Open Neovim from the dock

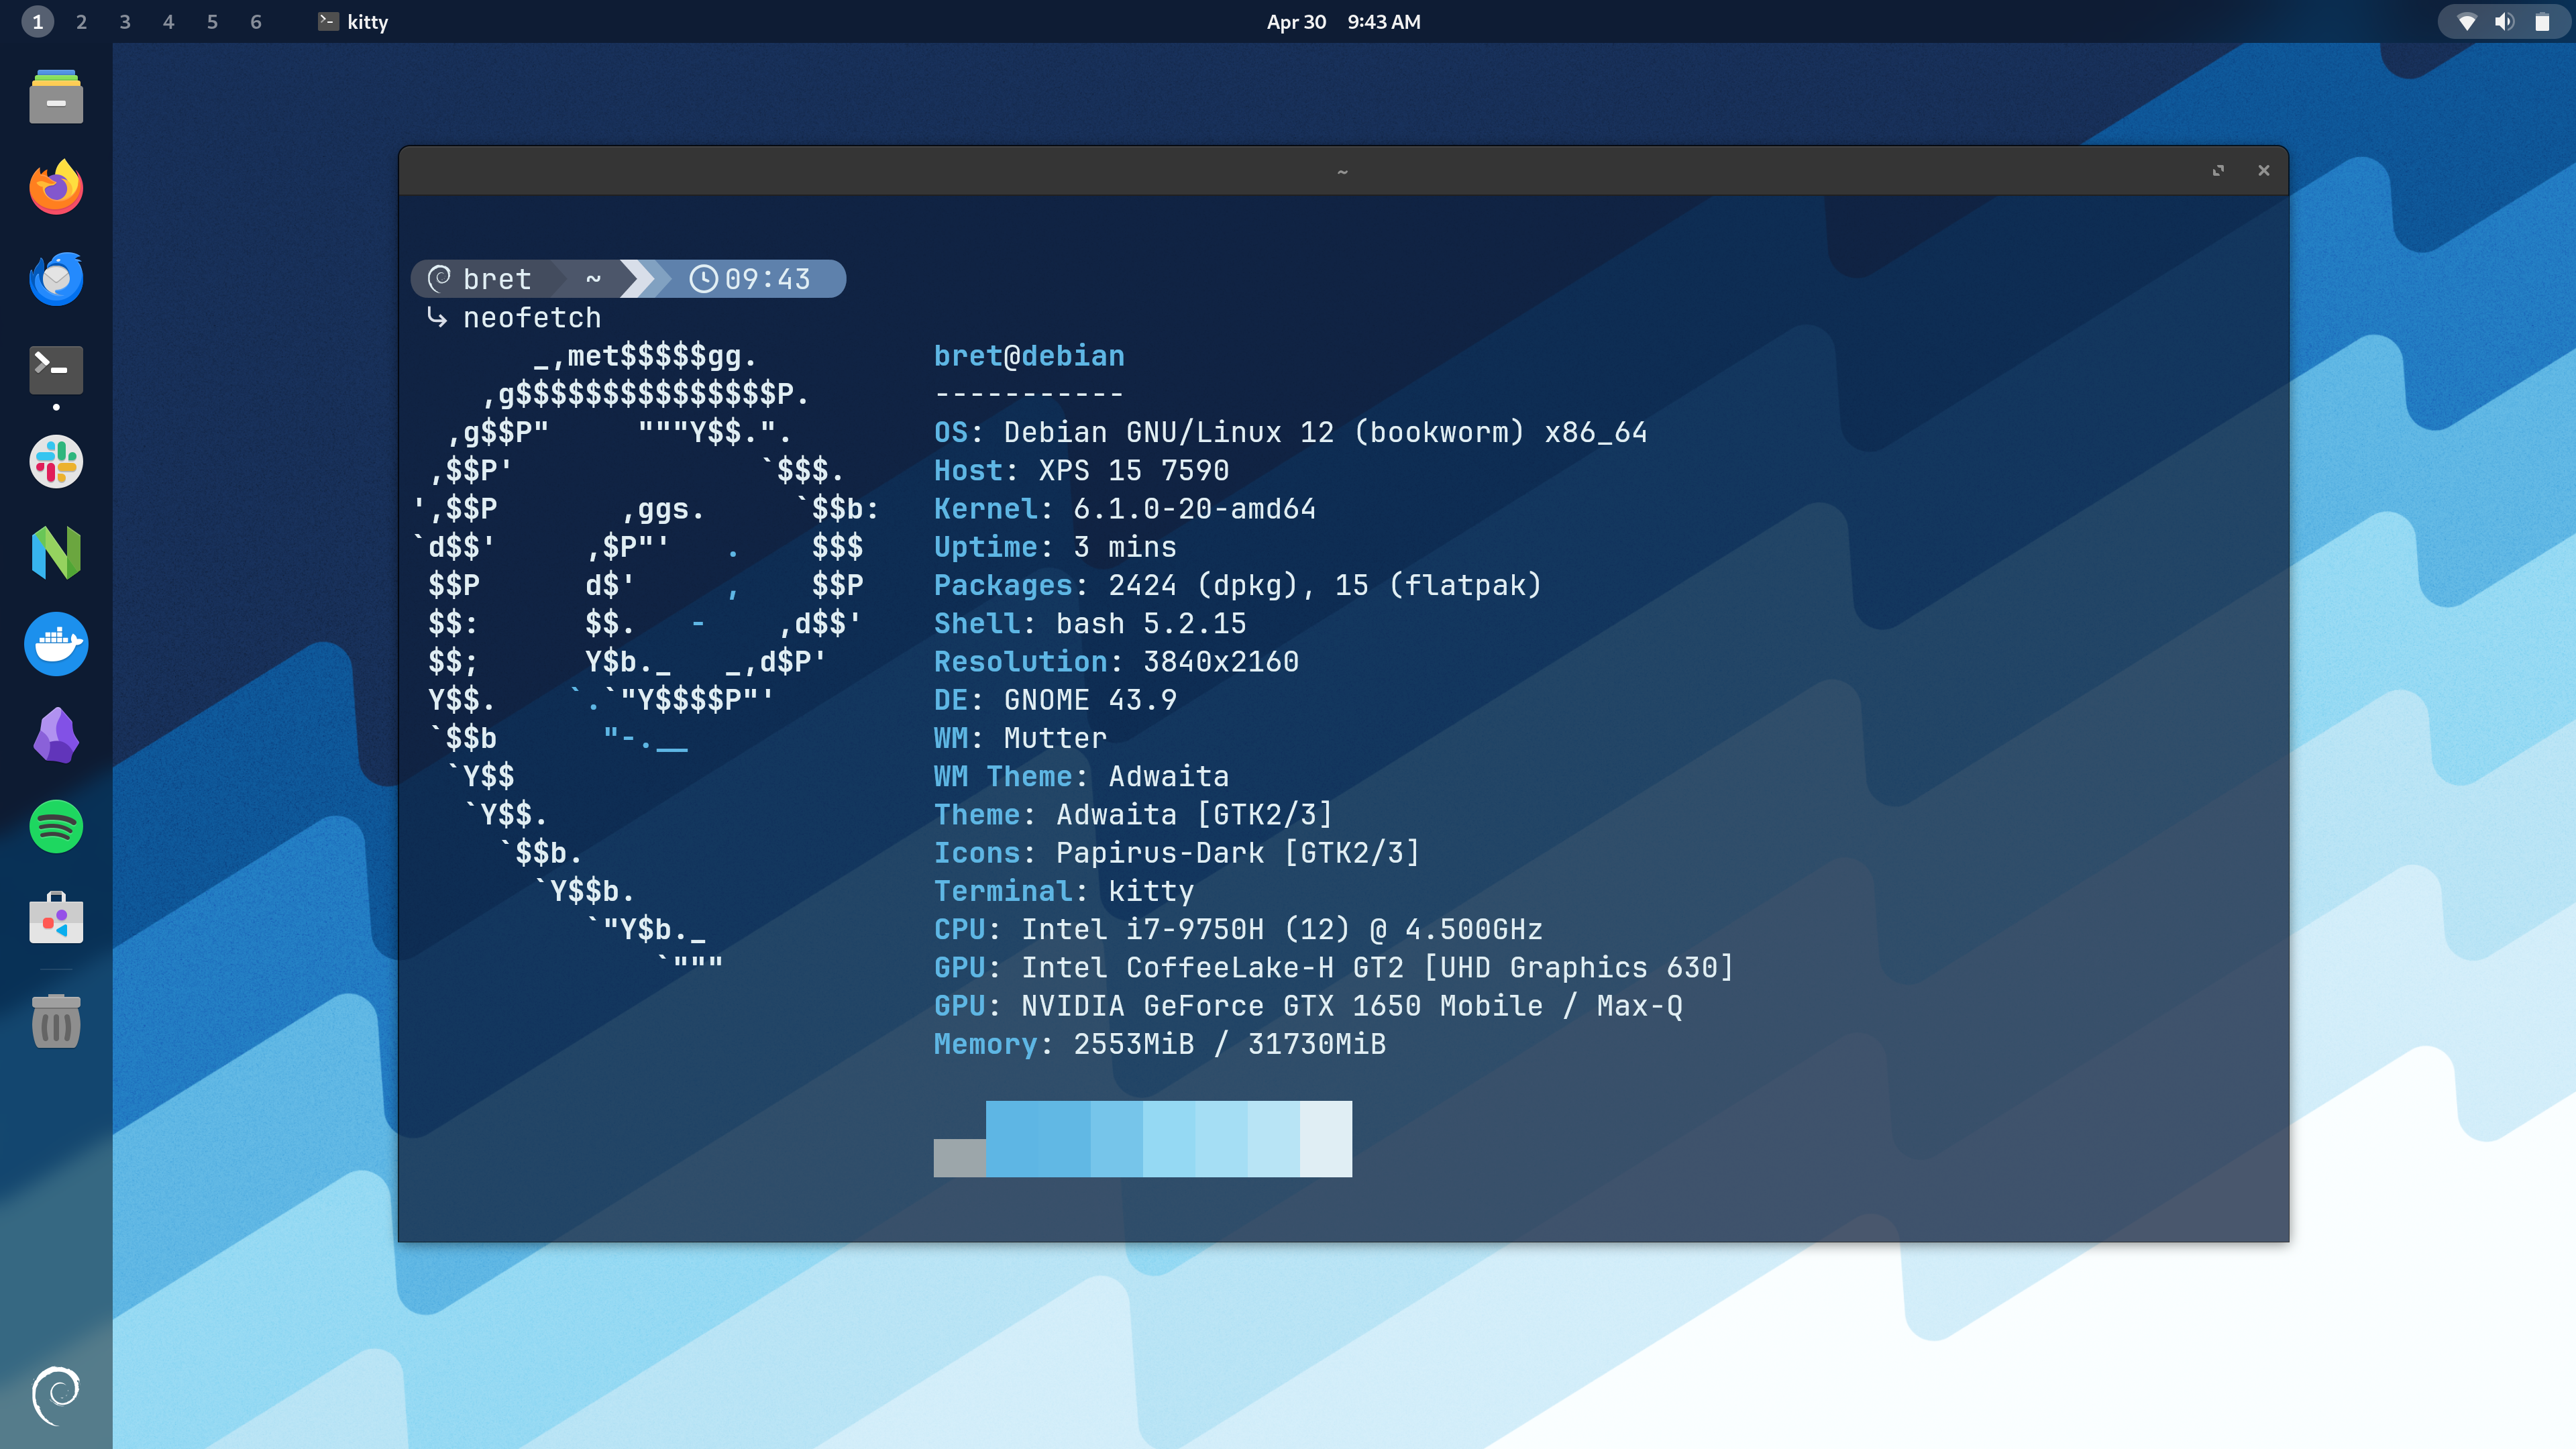pos(56,552)
